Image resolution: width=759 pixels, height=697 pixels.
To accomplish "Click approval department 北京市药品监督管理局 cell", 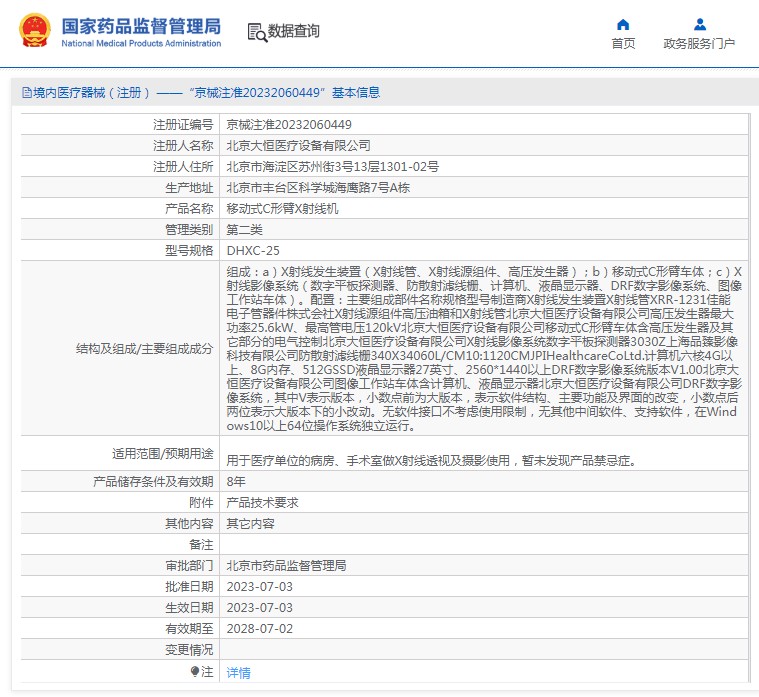I will coord(286,565).
